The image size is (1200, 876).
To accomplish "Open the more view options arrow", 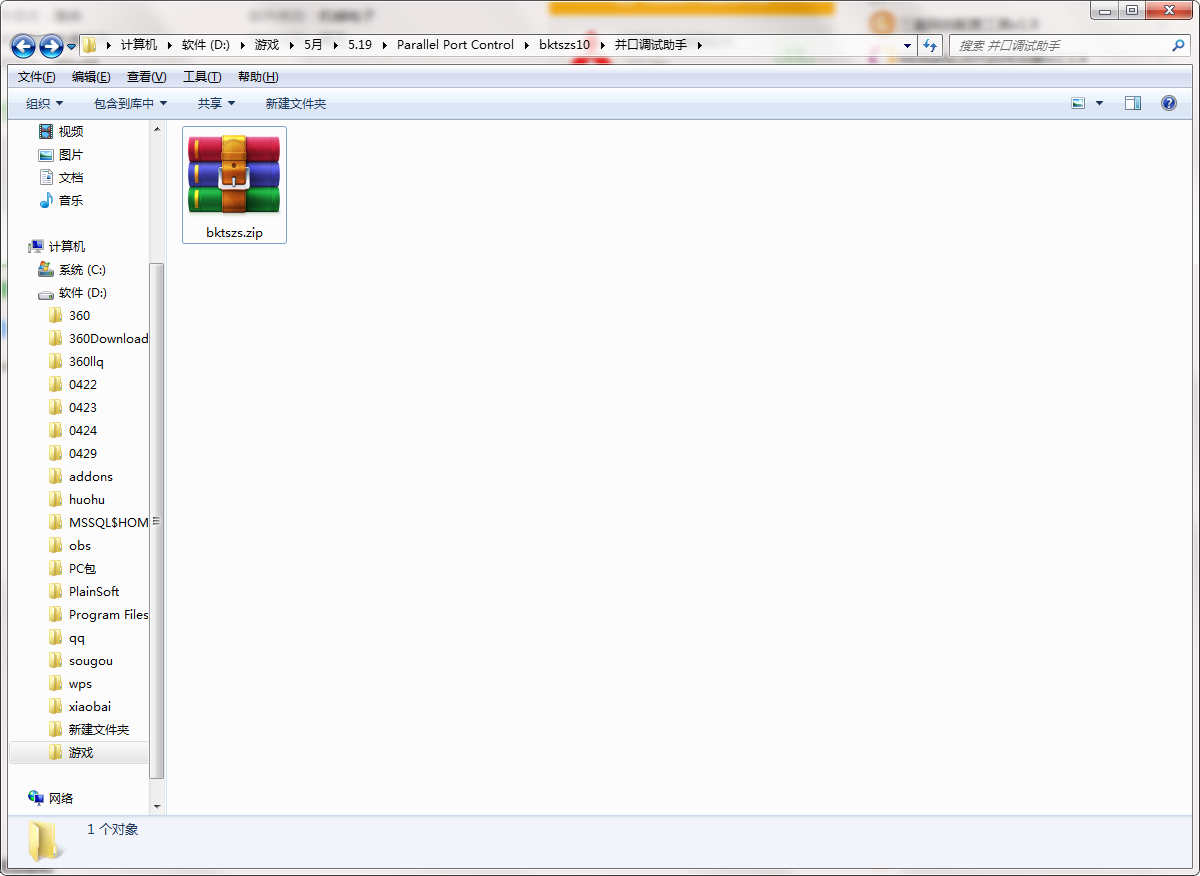I will tap(1099, 103).
